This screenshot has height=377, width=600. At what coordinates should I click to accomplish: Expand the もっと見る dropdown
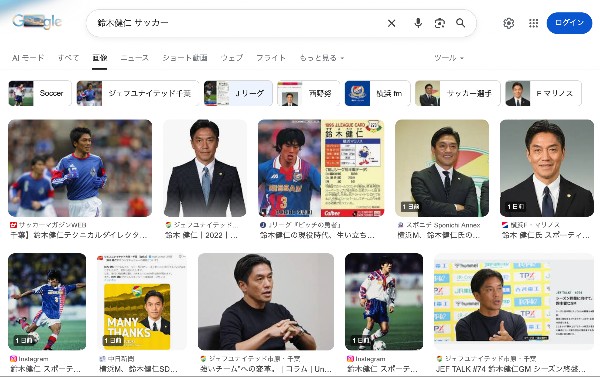pyautogui.click(x=322, y=58)
